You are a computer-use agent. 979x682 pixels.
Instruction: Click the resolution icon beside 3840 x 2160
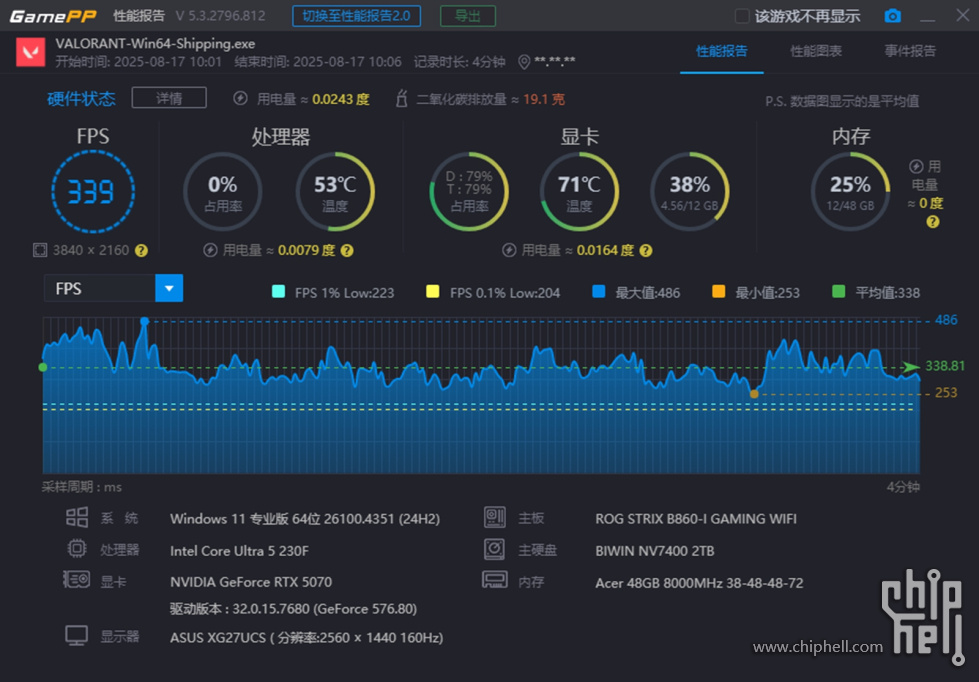(x=40, y=250)
